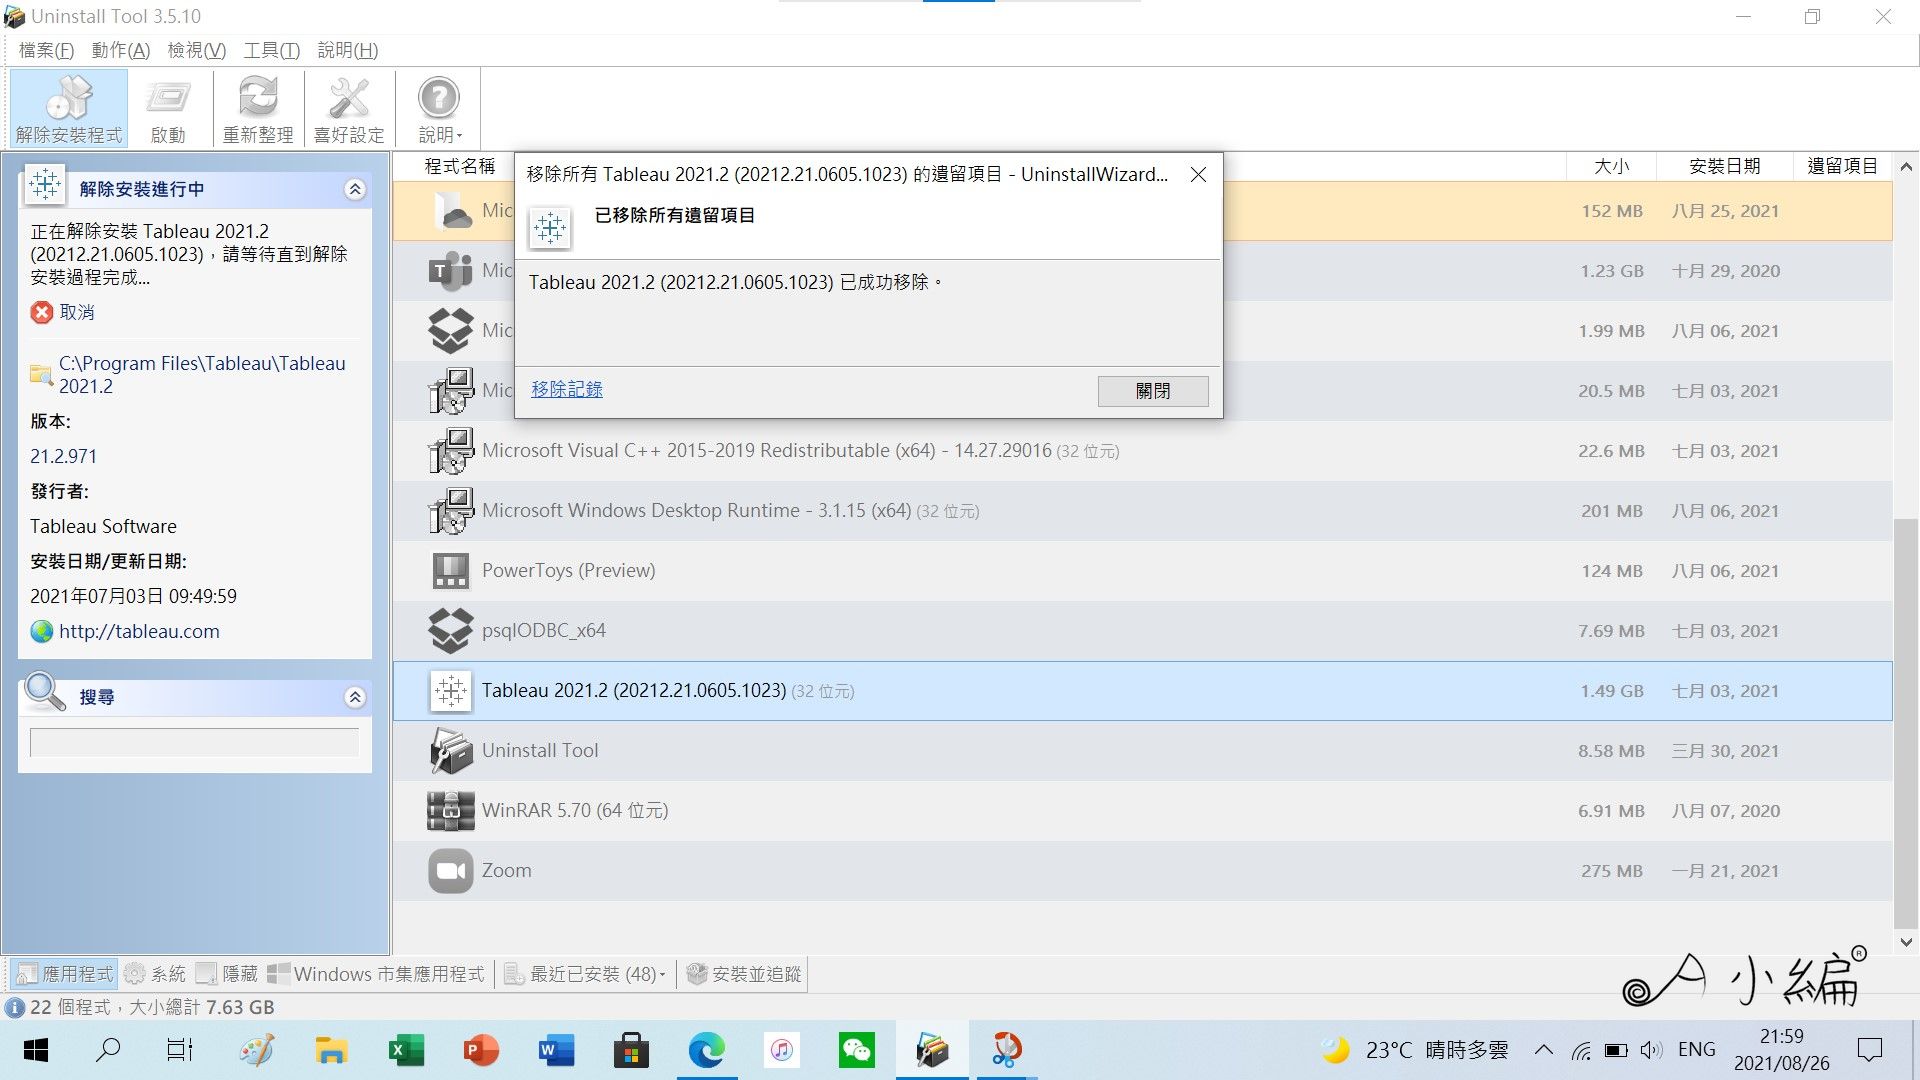Open File Explorer from the taskbar
The height and width of the screenshot is (1080, 1920).
(x=331, y=1050)
